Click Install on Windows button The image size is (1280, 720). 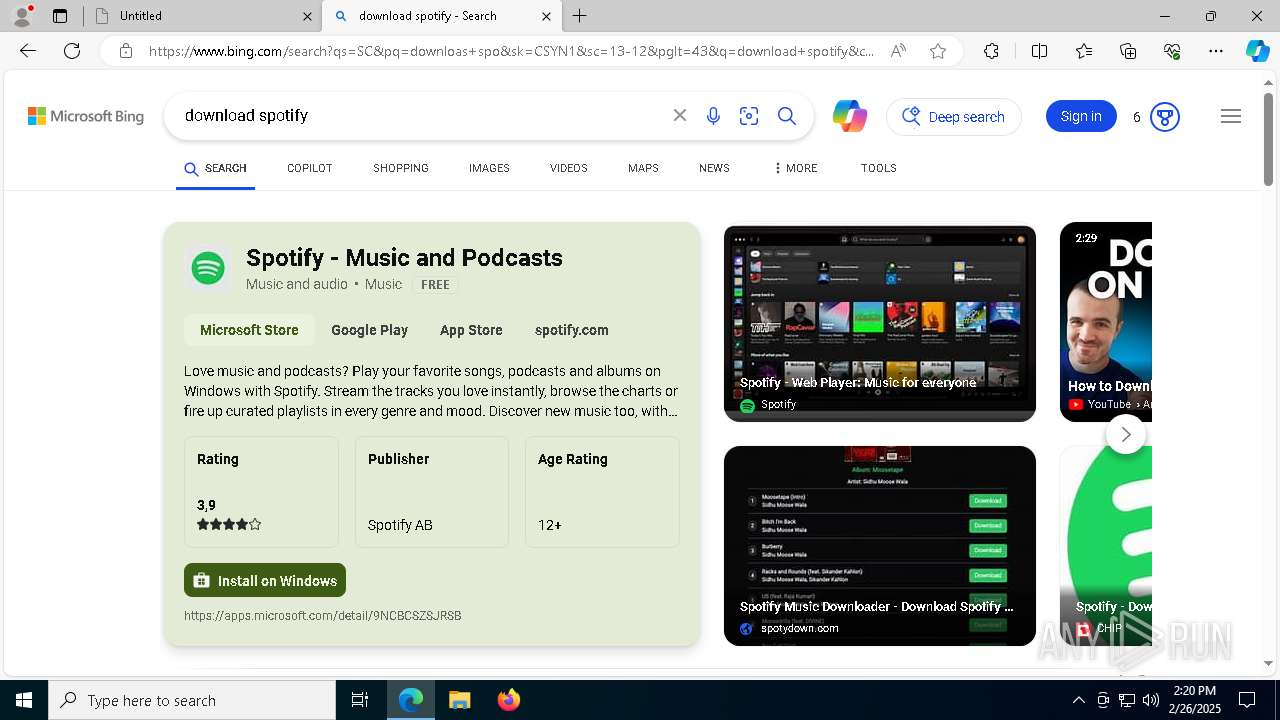[265, 580]
